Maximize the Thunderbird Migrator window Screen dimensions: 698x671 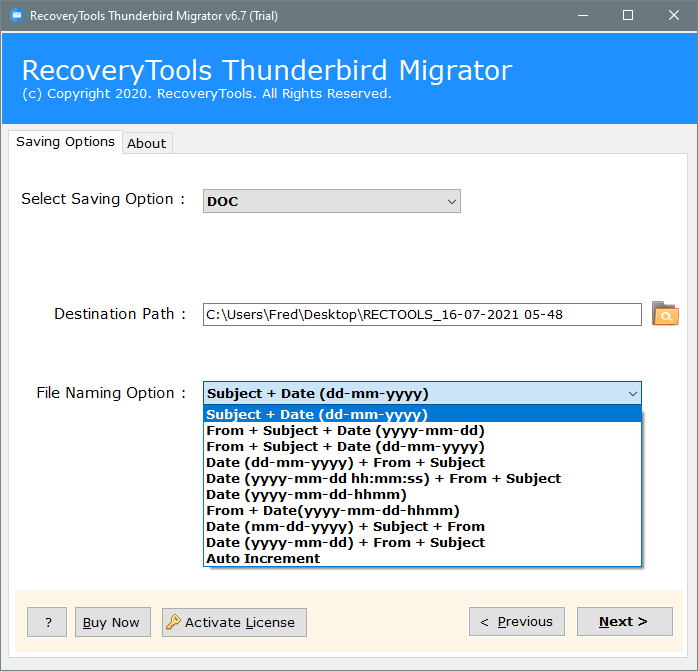click(x=628, y=16)
